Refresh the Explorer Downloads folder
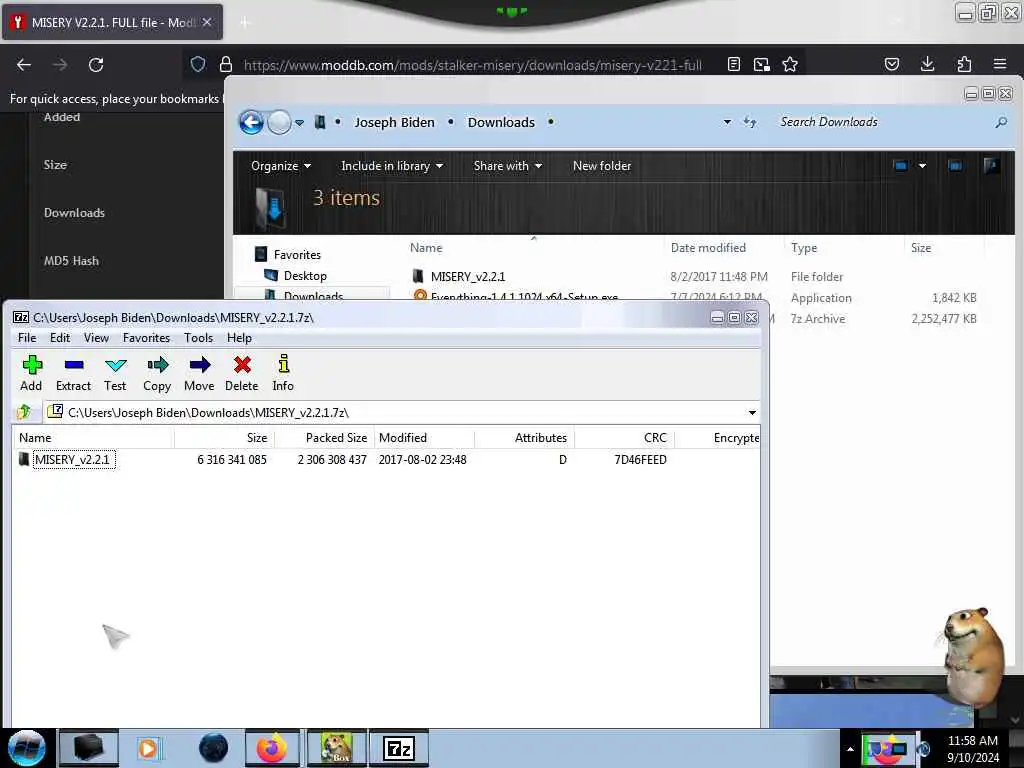 (x=750, y=122)
